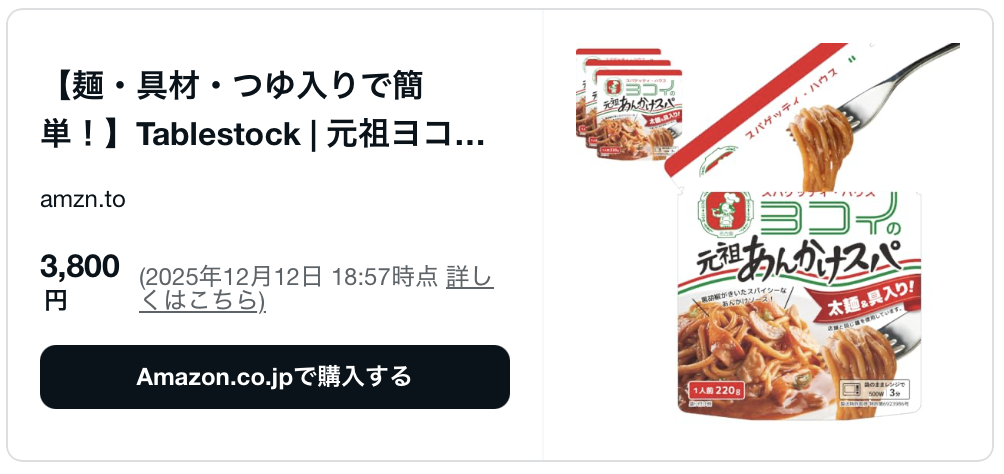This screenshot has height=474, width=1004.
Task: Select the 3,800 price figure
Action: tap(80, 266)
